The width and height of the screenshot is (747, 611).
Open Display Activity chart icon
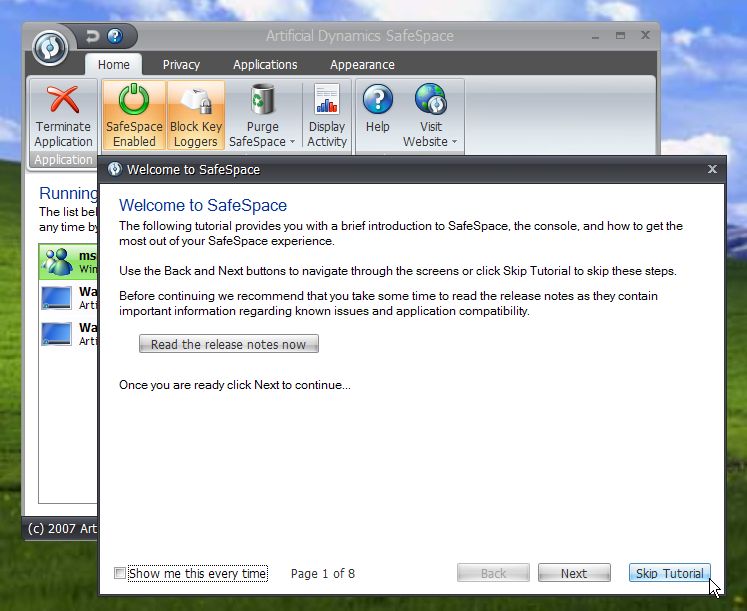pyautogui.click(x=327, y=99)
